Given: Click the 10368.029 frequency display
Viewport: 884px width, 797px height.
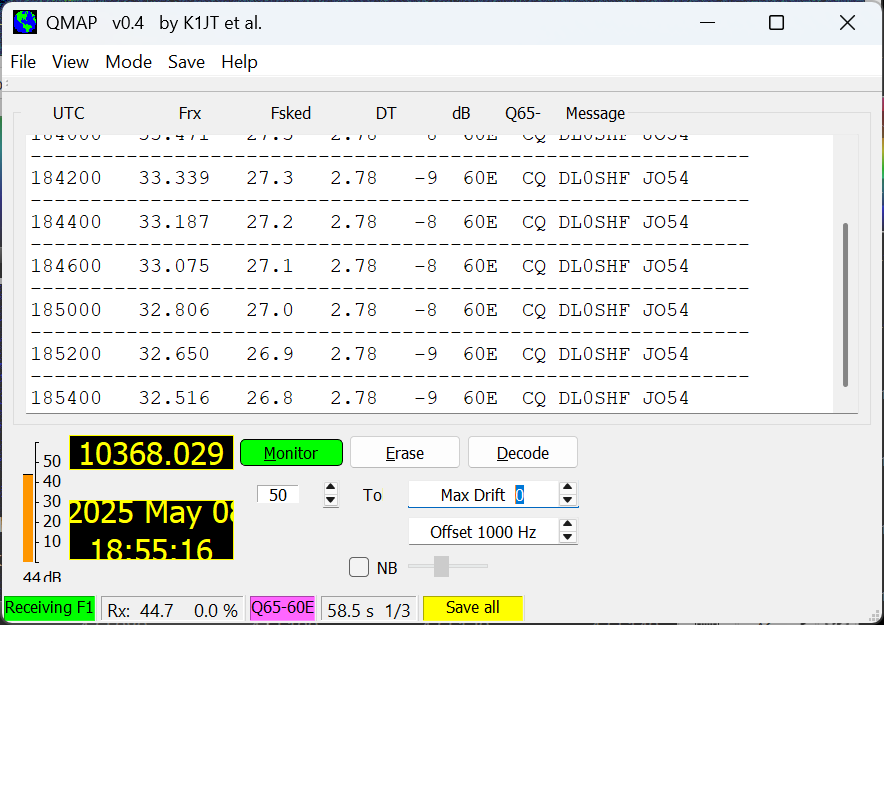Looking at the screenshot, I should point(151,453).
